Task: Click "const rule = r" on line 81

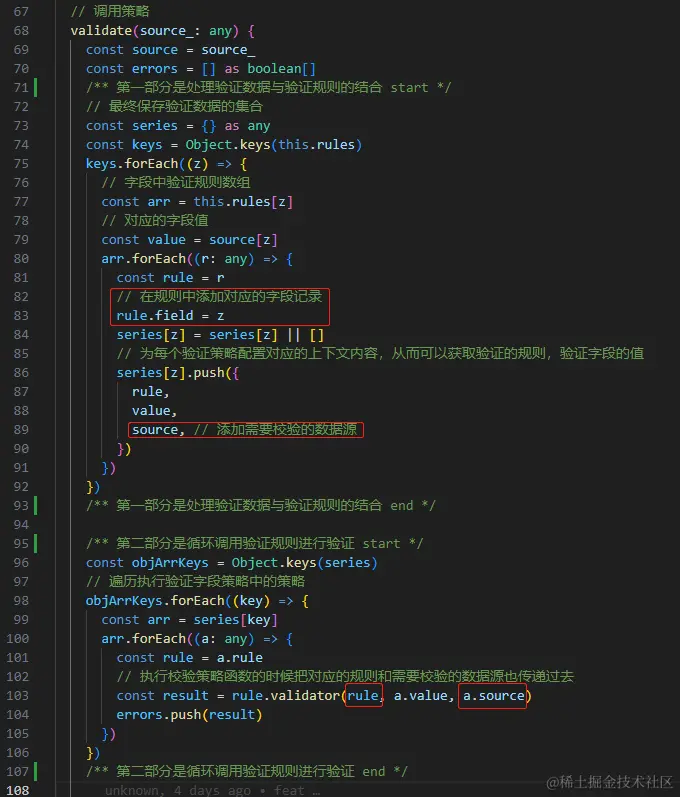Action: click(170, 278)
